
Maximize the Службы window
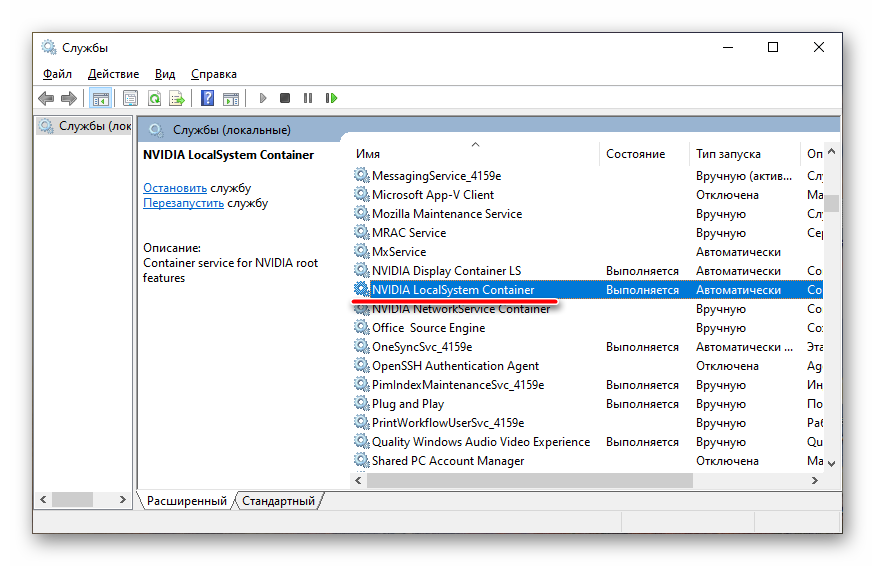click(x=773, y=47)
